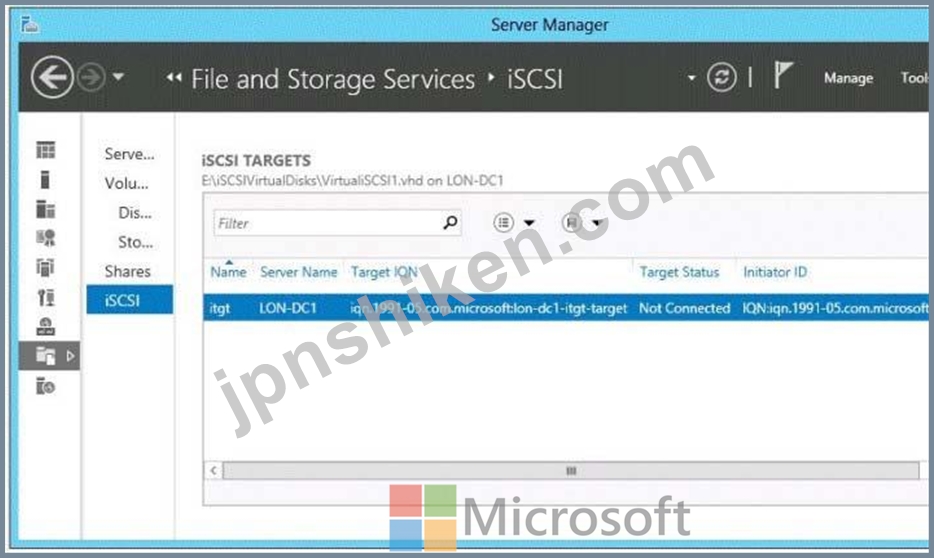Viewport: 934px width, 558px height.
Task: Click into the Filter text field
Action: [328, 223]
